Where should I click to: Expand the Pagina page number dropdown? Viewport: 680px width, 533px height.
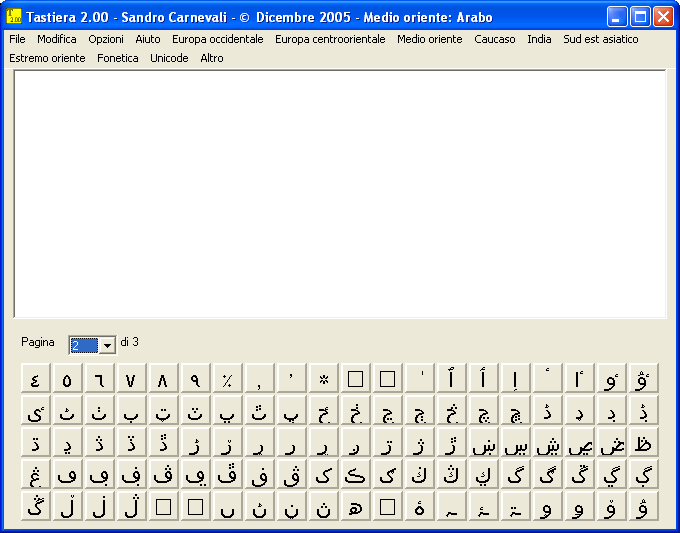[x=108, y=346]
